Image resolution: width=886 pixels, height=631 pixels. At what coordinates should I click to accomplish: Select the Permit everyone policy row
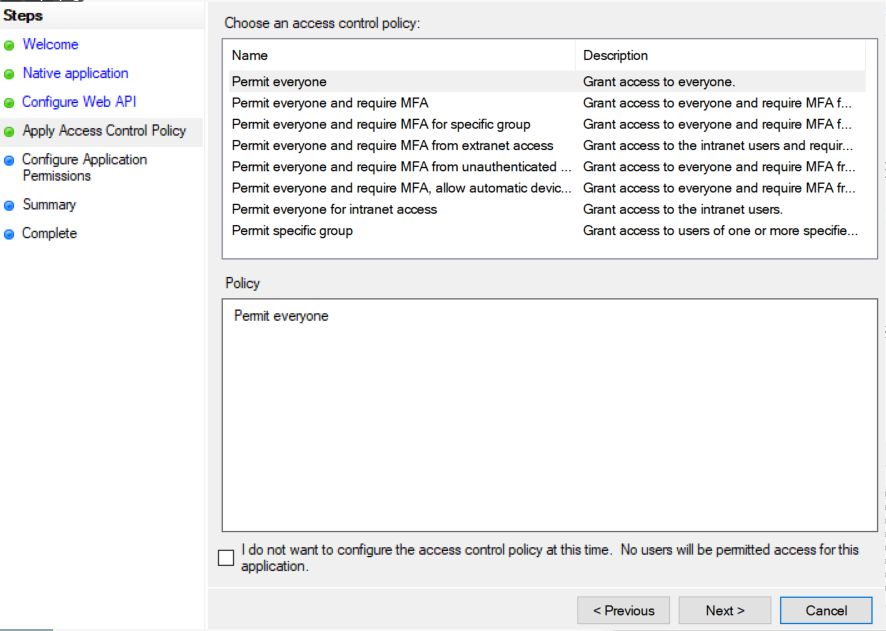(279, 82)
